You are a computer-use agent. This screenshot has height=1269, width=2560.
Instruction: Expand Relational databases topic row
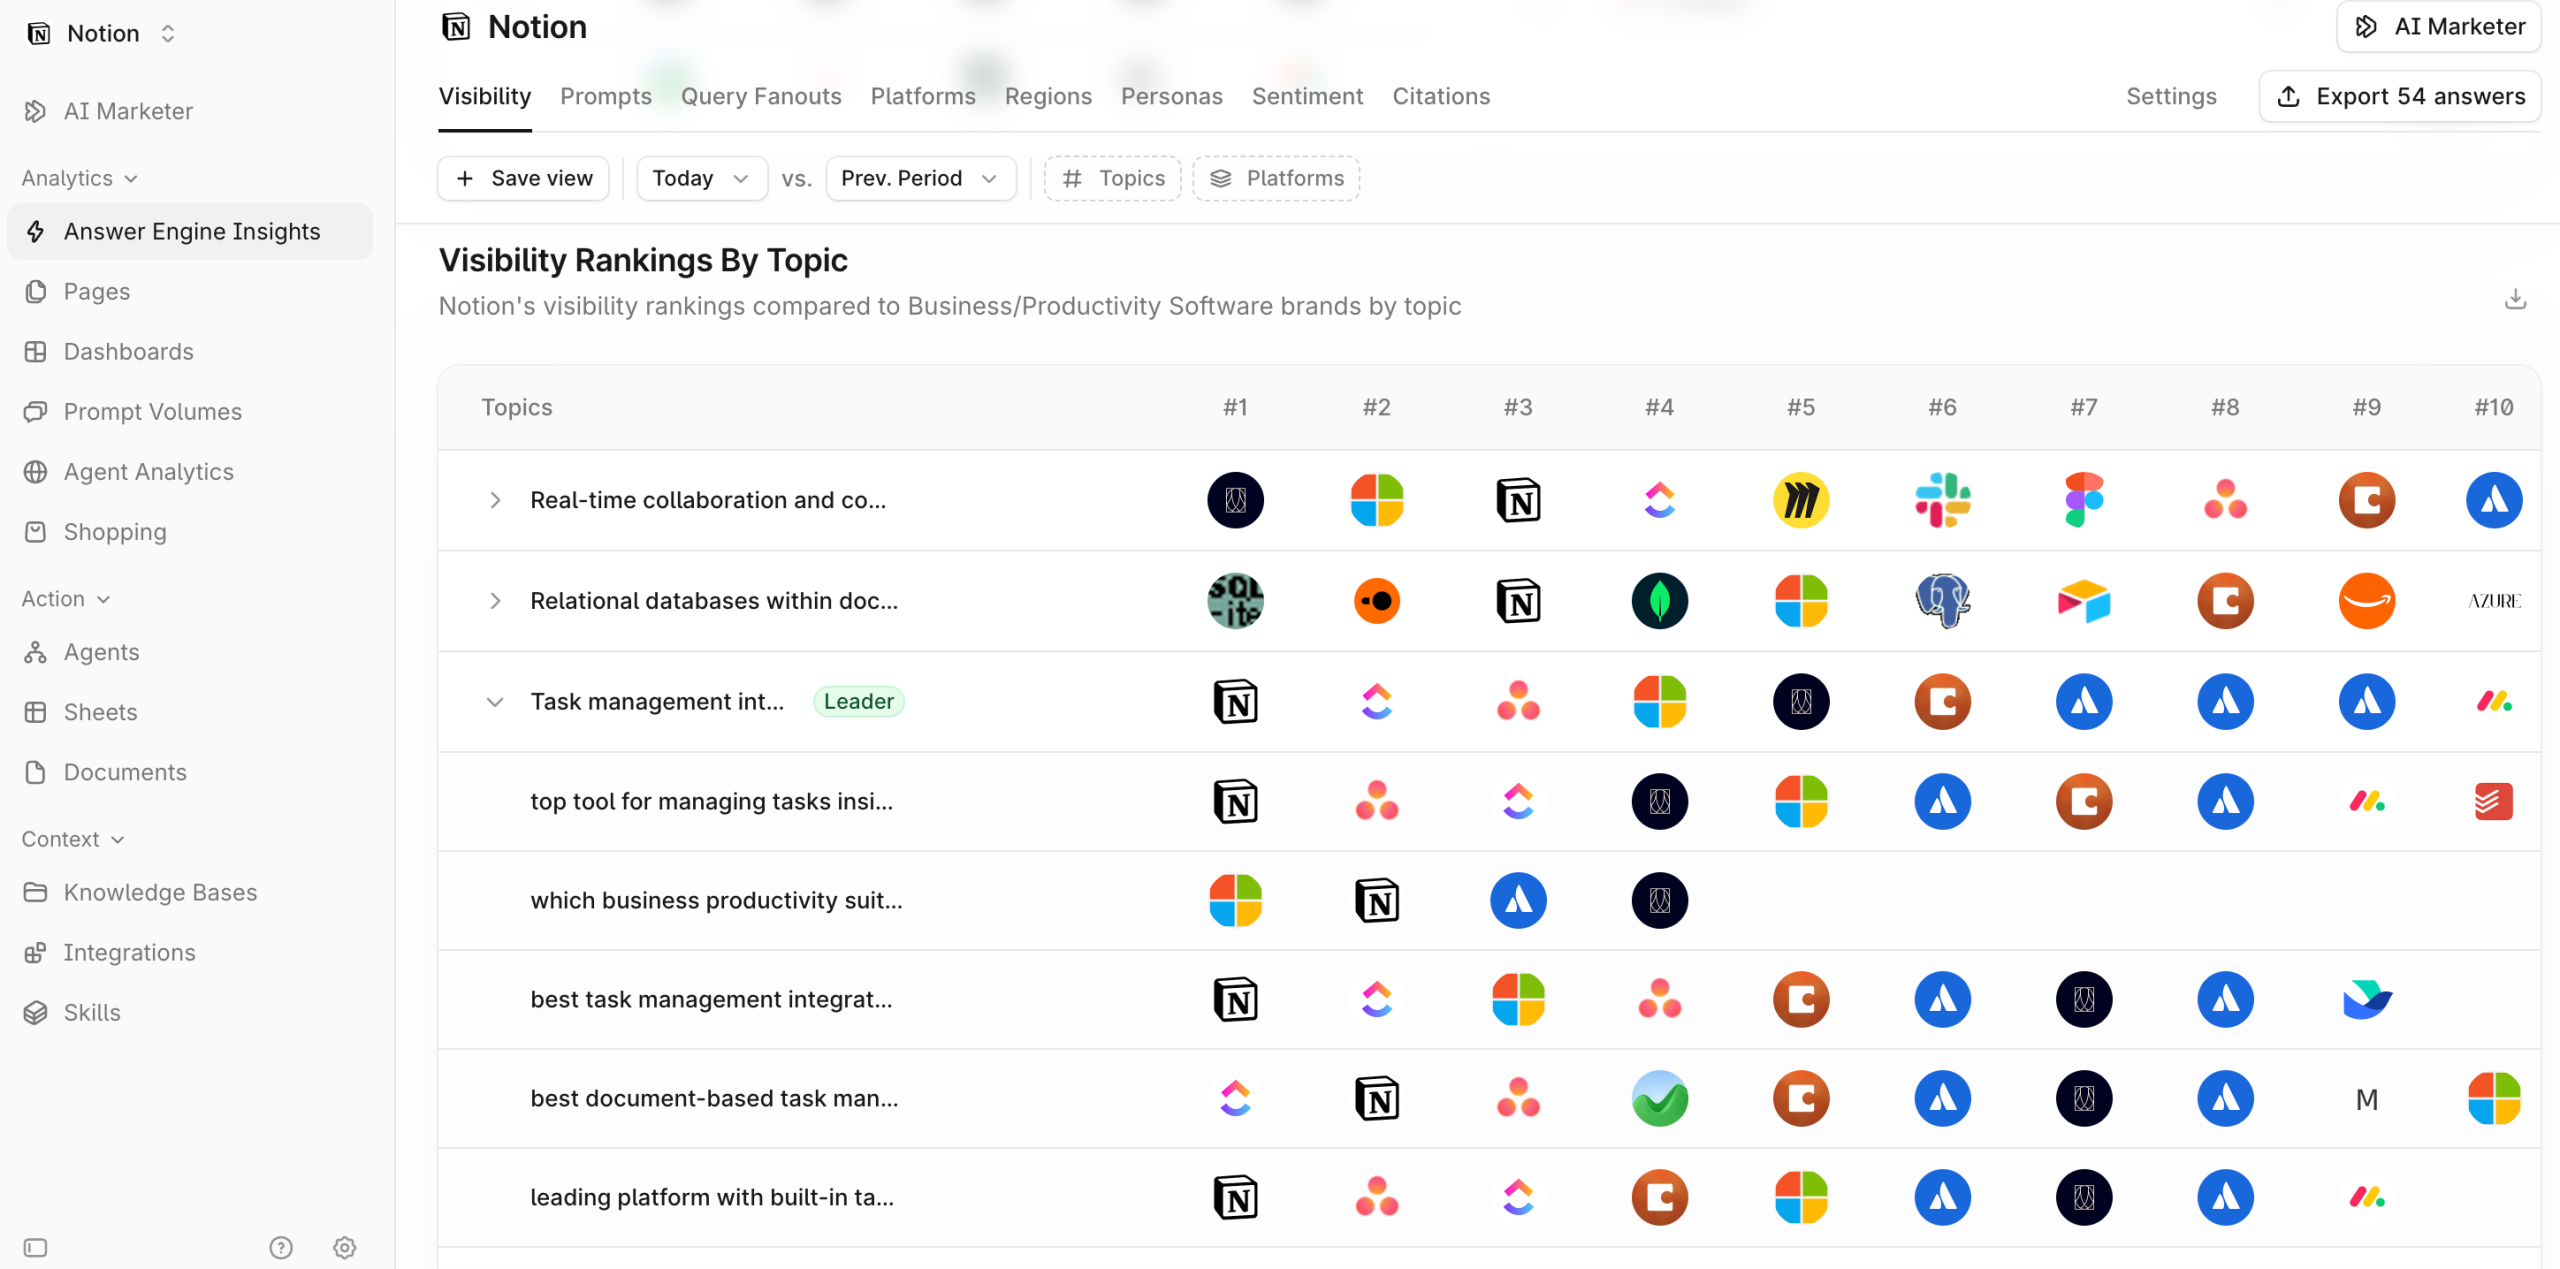pyautogui.click(x=495, y=601)
